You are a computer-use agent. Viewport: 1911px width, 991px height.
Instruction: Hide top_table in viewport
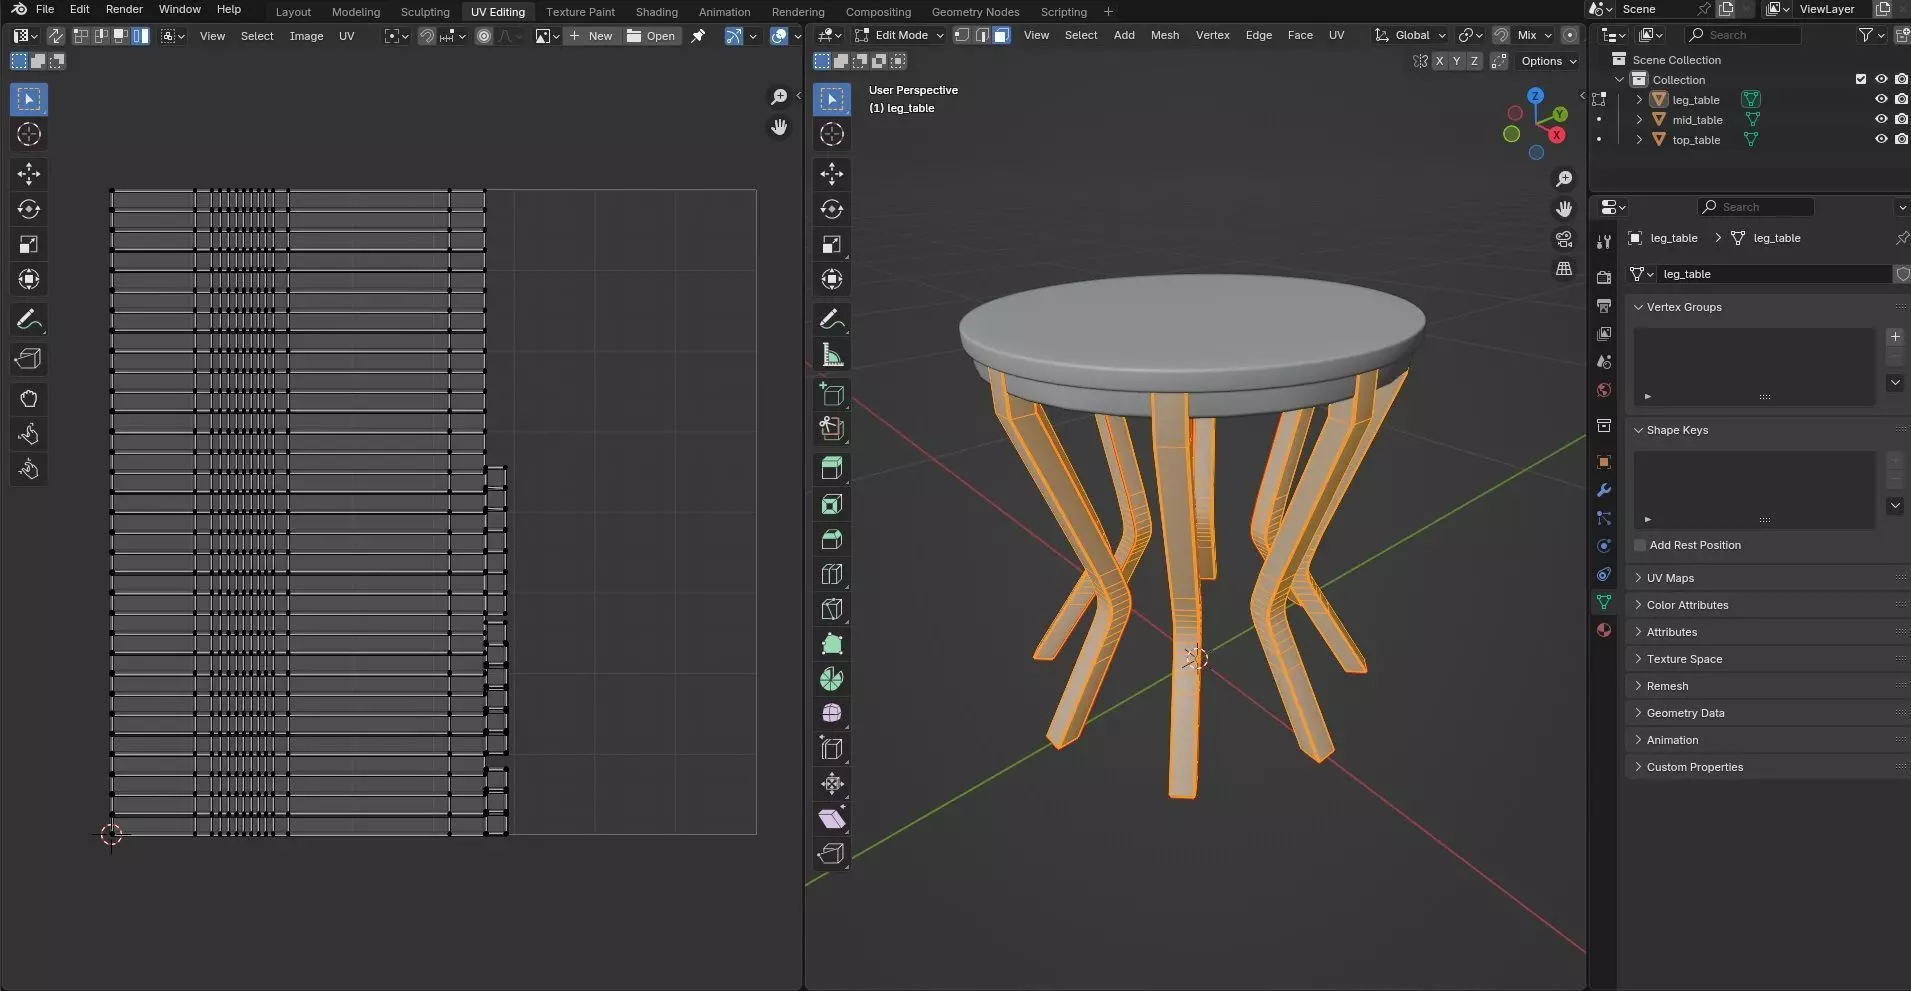[x=1880, y=139]
